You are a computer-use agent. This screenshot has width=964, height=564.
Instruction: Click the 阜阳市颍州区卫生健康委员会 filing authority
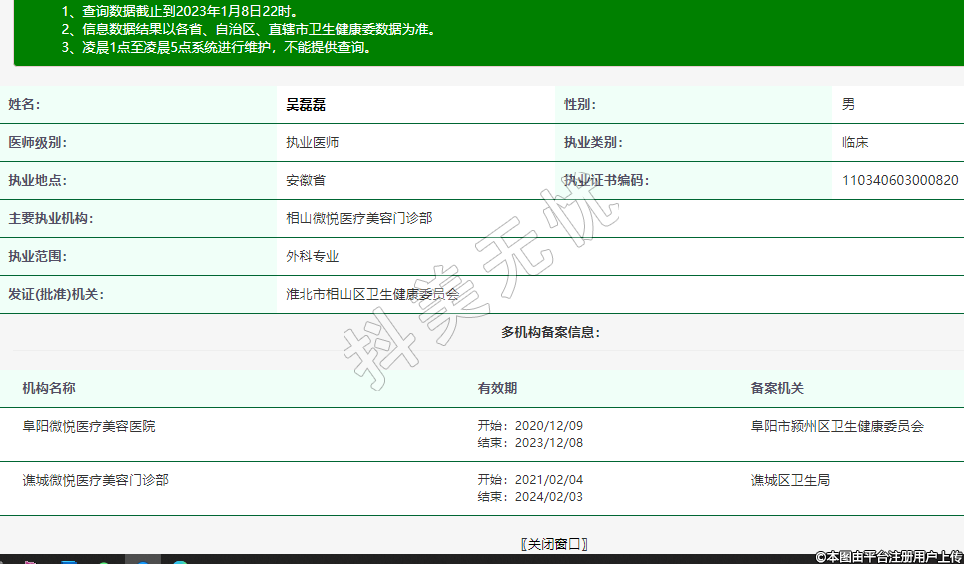[x=837, y=426]
